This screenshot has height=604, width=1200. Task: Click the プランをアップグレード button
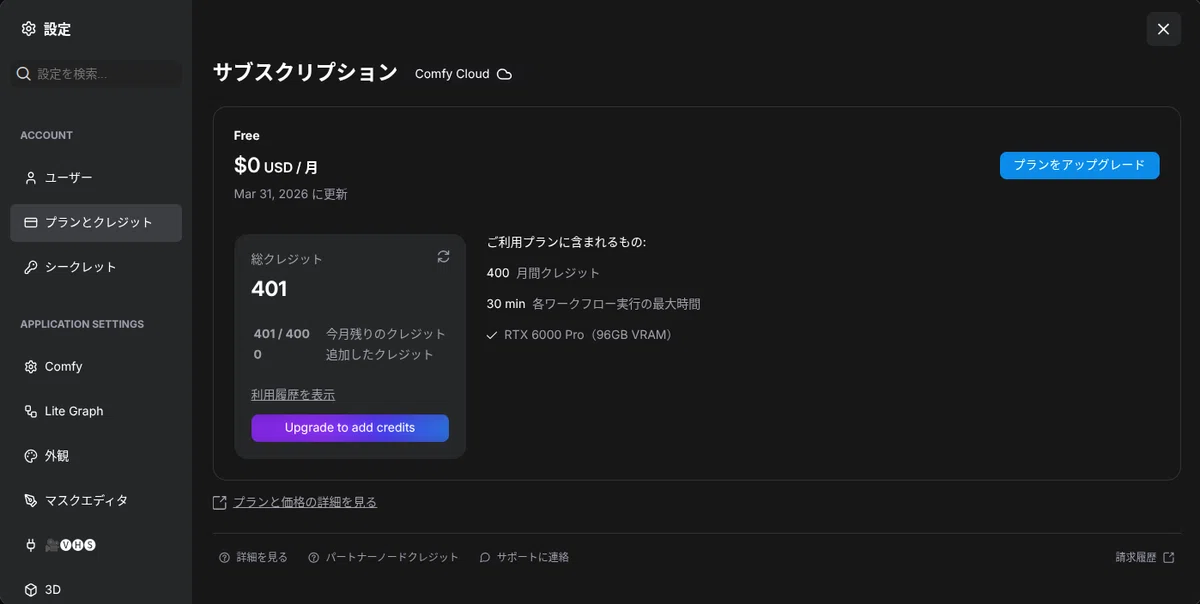click(1079, 165)
